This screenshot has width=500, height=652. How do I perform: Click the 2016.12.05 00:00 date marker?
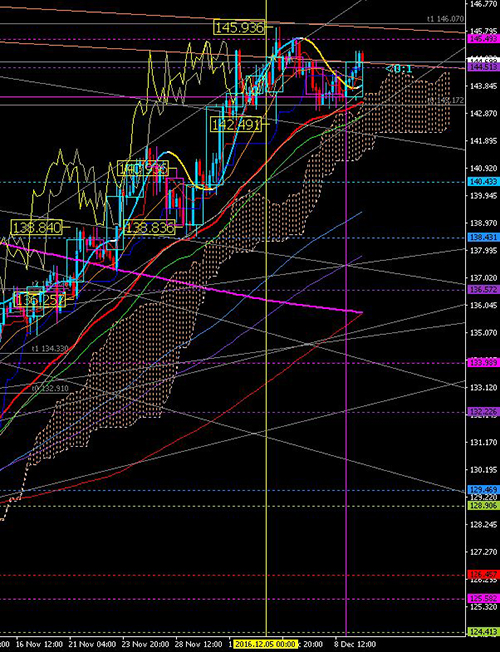[265, 644]
